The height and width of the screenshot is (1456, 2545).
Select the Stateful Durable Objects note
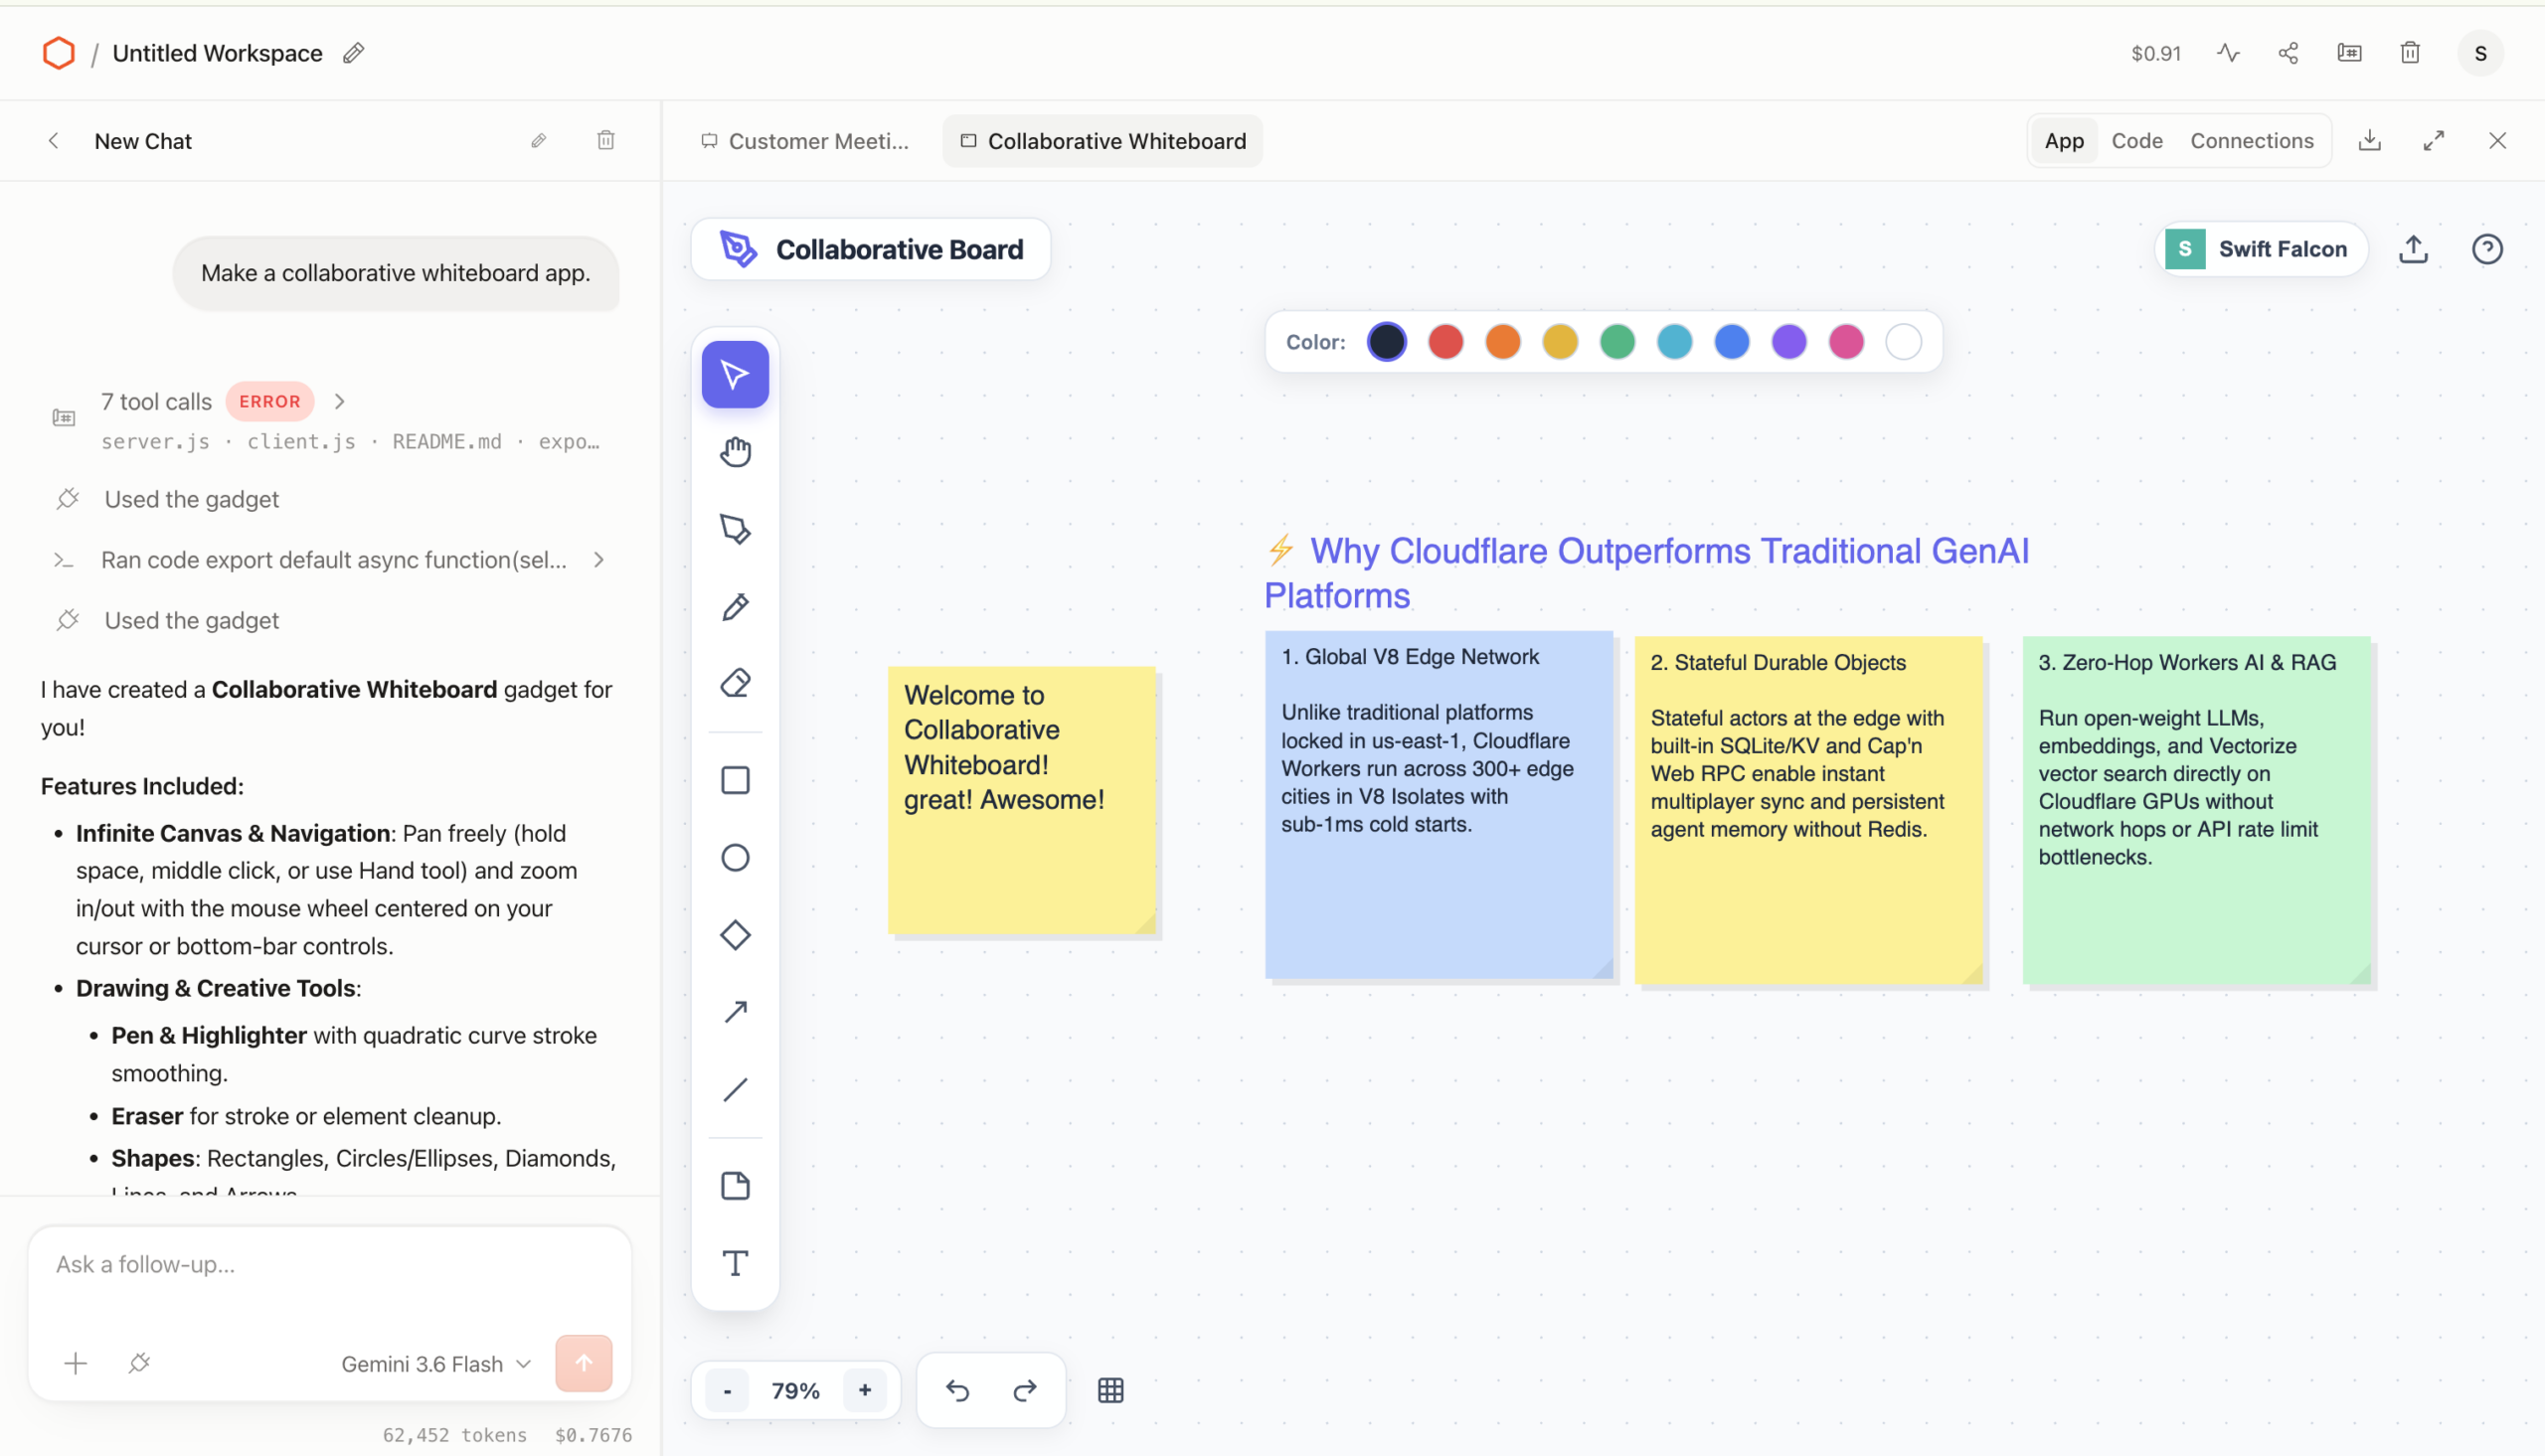click(x=1809, y=810)
